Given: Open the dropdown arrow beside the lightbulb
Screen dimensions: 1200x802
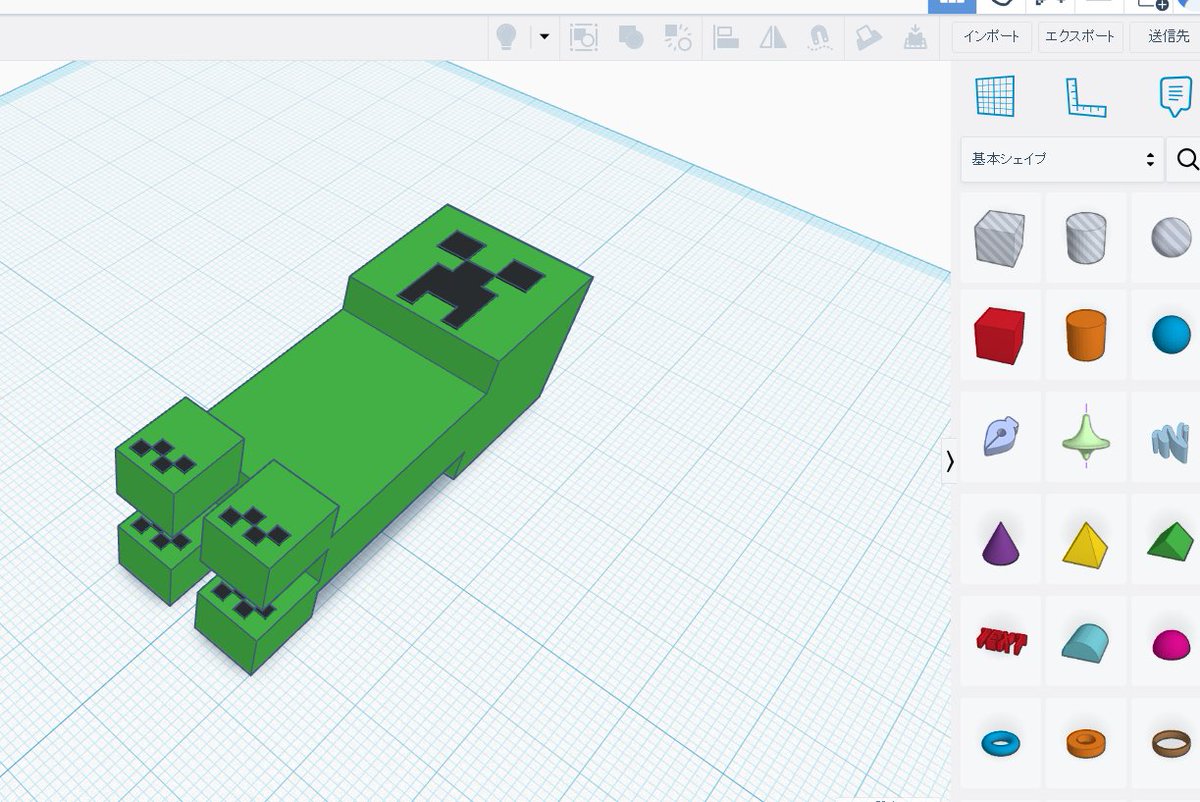Looking at the screenshot, I should 544,37.
